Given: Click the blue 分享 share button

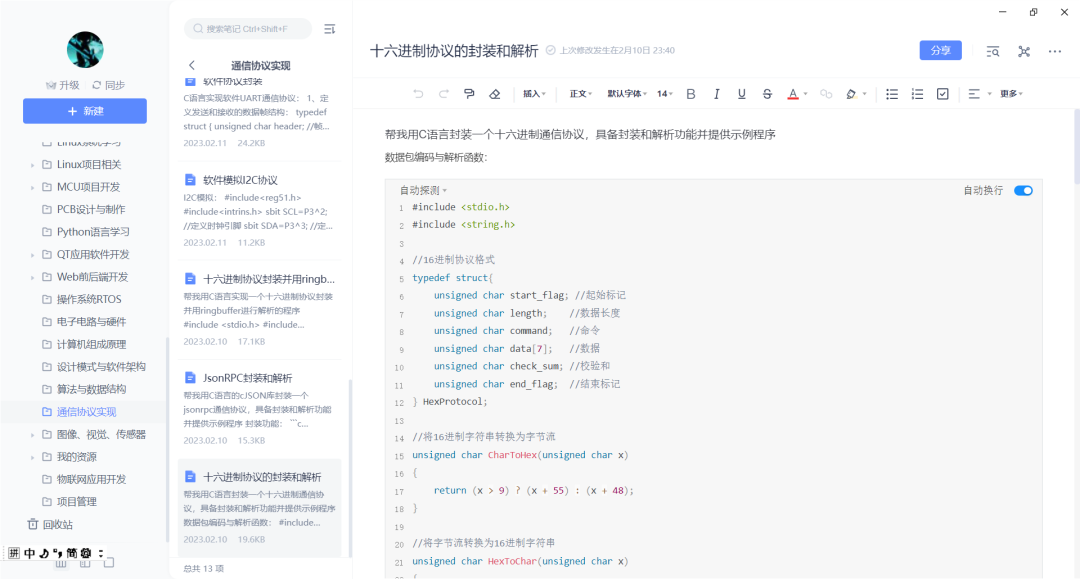Looking at the screenshot, I should tap(940, 50).
